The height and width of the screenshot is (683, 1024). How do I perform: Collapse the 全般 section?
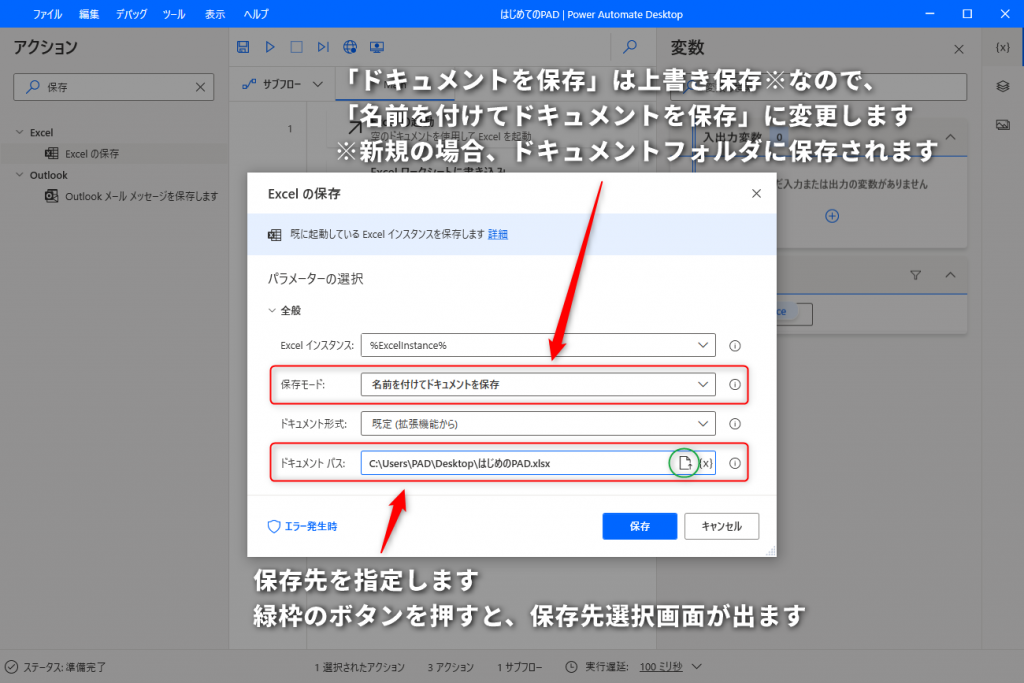(272, 310)
